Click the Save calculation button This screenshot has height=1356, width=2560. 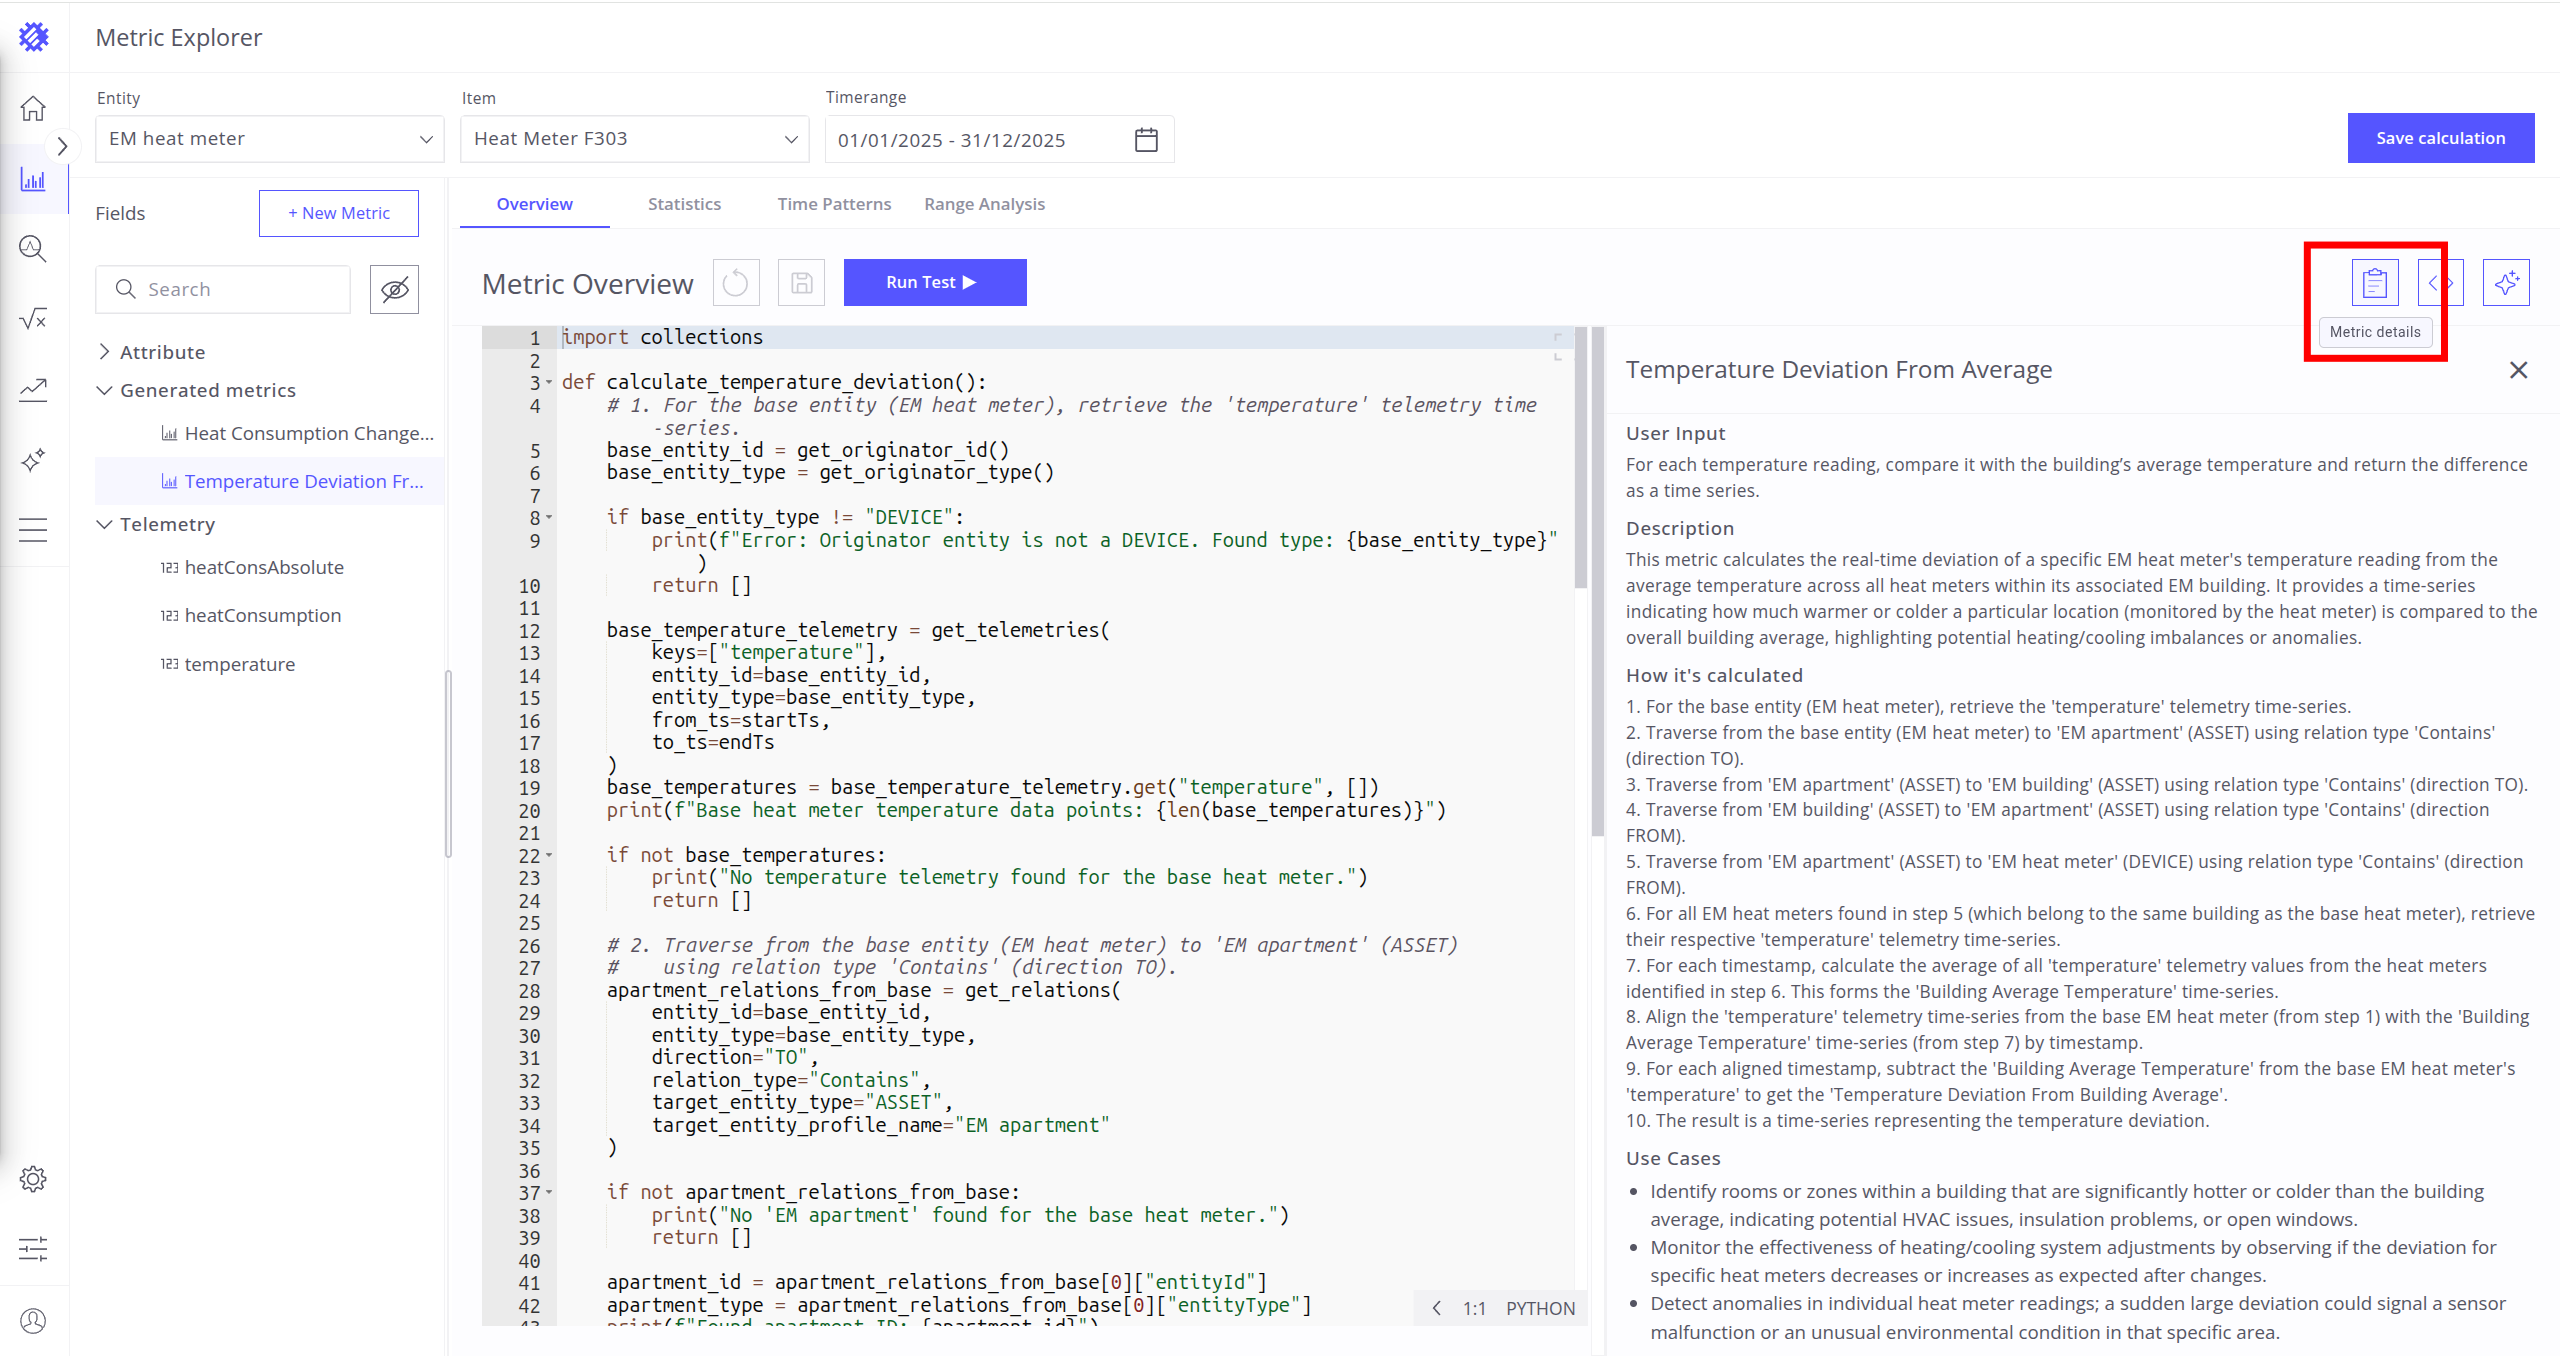2440,138
